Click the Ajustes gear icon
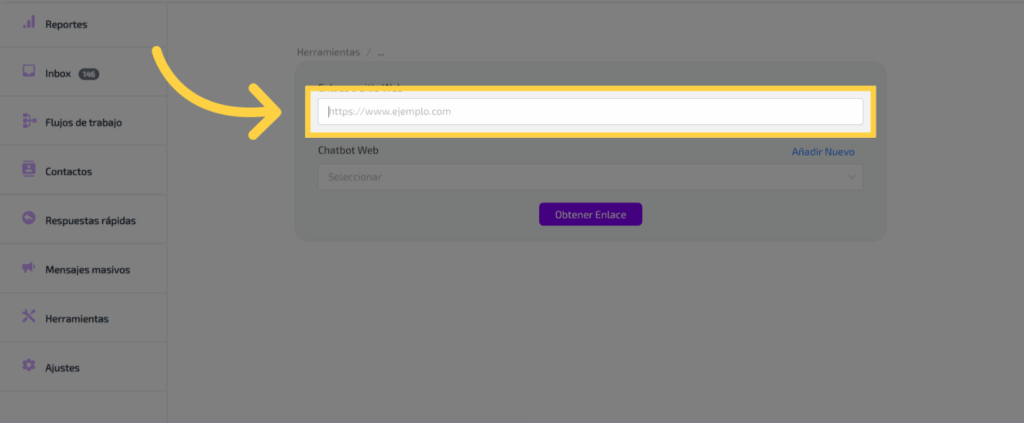The image size is (1024, 423). point(29,366)
